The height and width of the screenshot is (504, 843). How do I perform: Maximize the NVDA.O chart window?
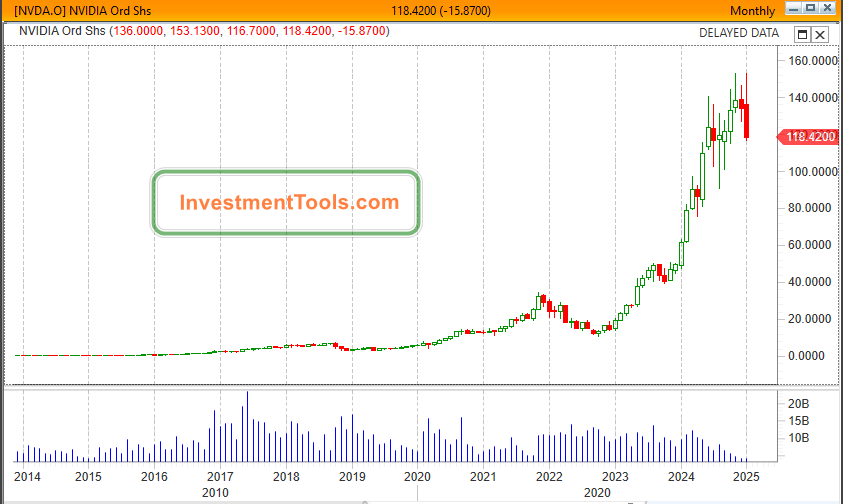point(810,8)
